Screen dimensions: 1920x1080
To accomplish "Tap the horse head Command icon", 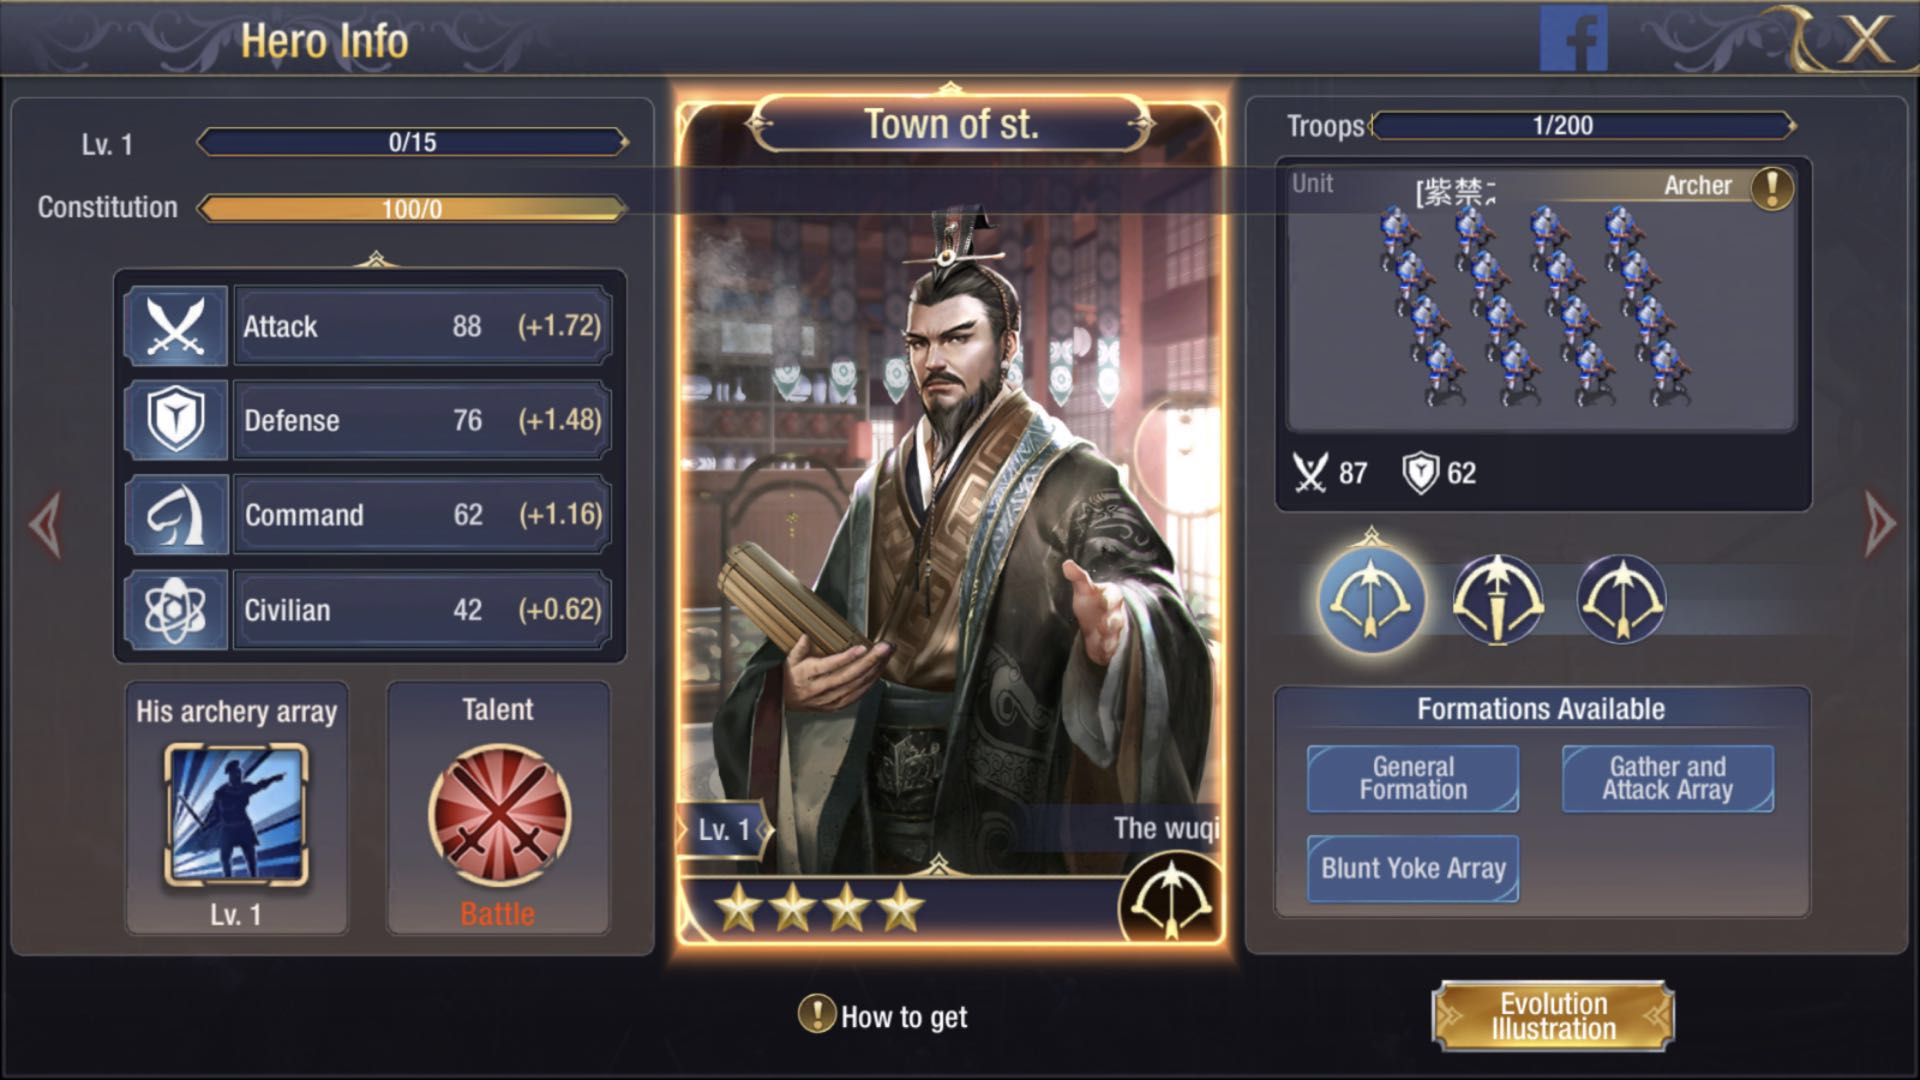I will pyautogui.click(x=176, y=515).
